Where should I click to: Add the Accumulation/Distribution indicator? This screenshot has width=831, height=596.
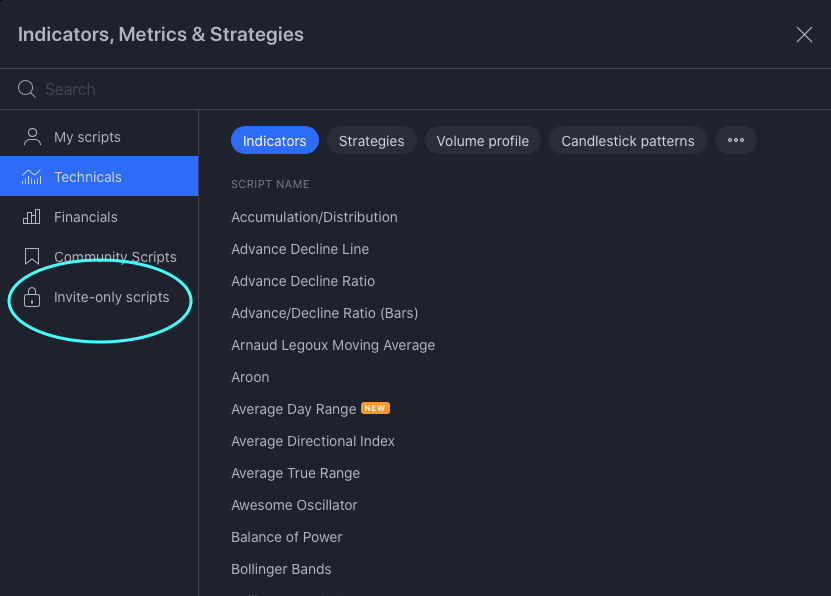(x=314, y=217)
